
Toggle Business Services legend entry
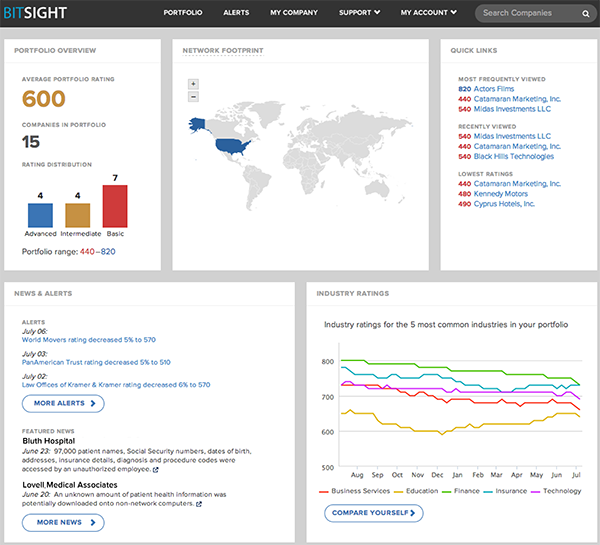coord(354,491)
